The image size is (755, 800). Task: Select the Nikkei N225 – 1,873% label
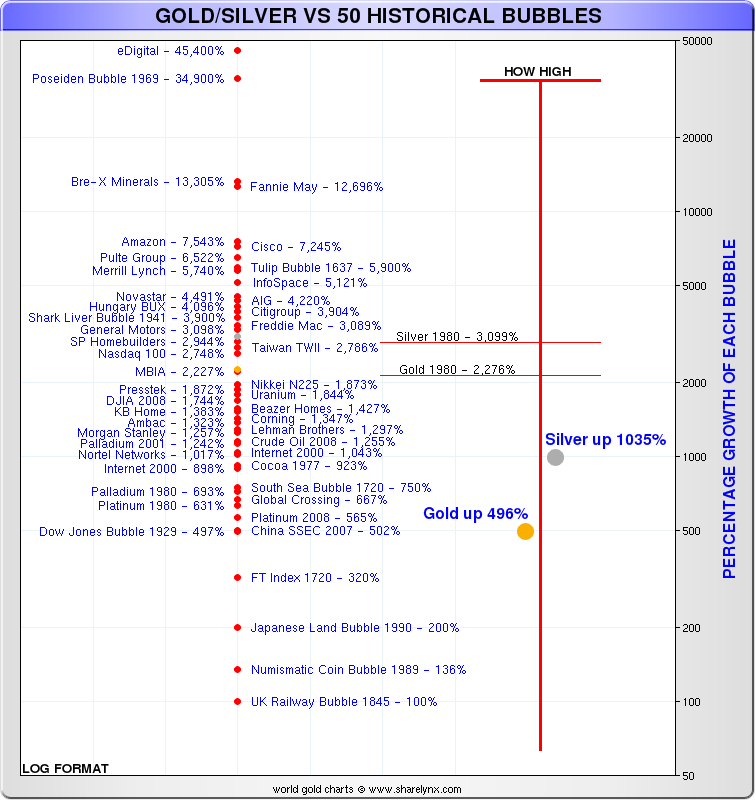(314, 385)
